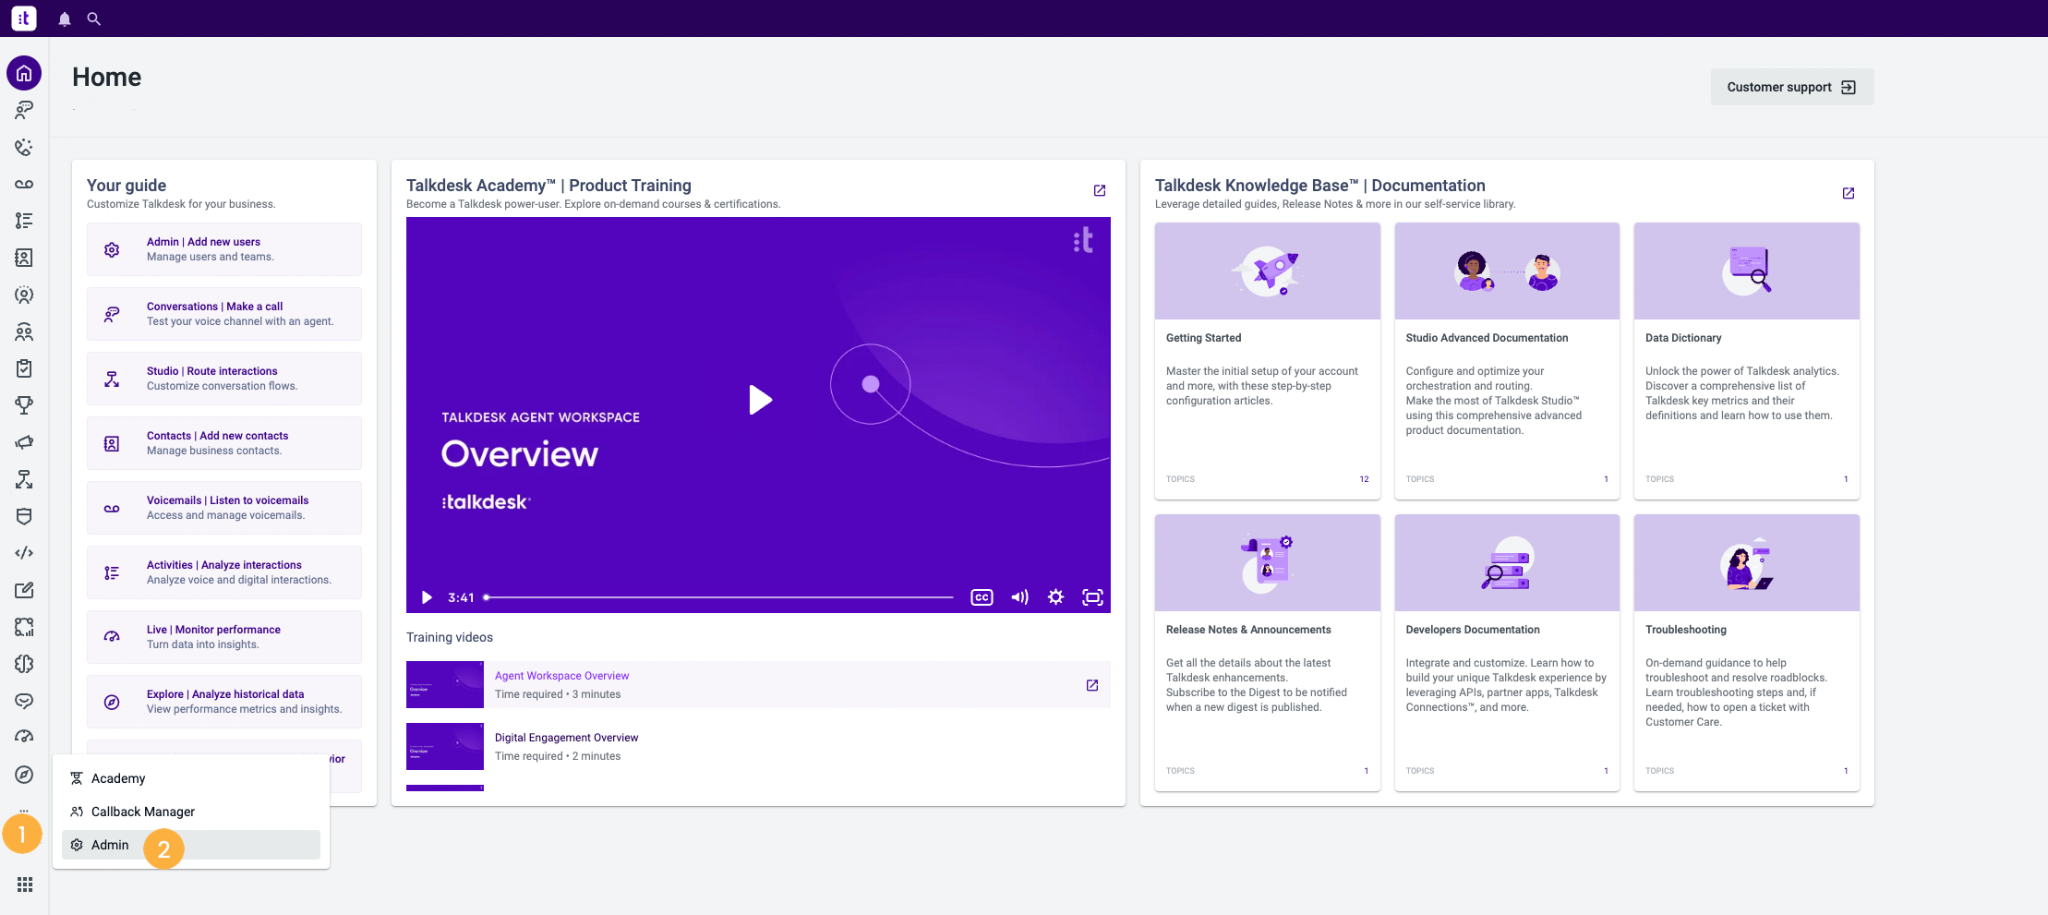This screenshot has height=915, width=2048.
Task: Open 'Activities | Analyze interactions' guide card
Action: [x=224, y=572]
